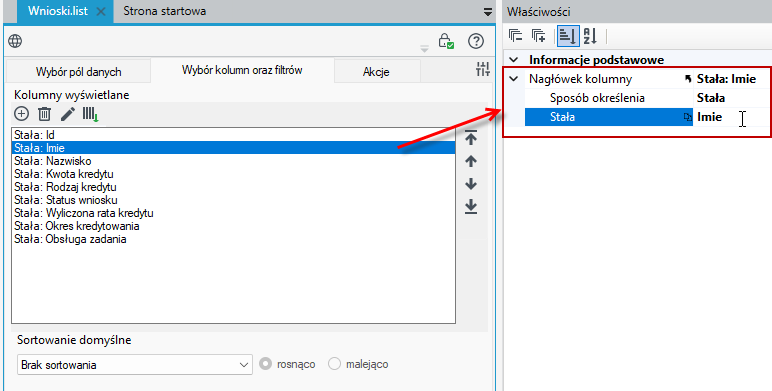
Task: Switch to Wybór pól danych tab
Action: [78, 72]
